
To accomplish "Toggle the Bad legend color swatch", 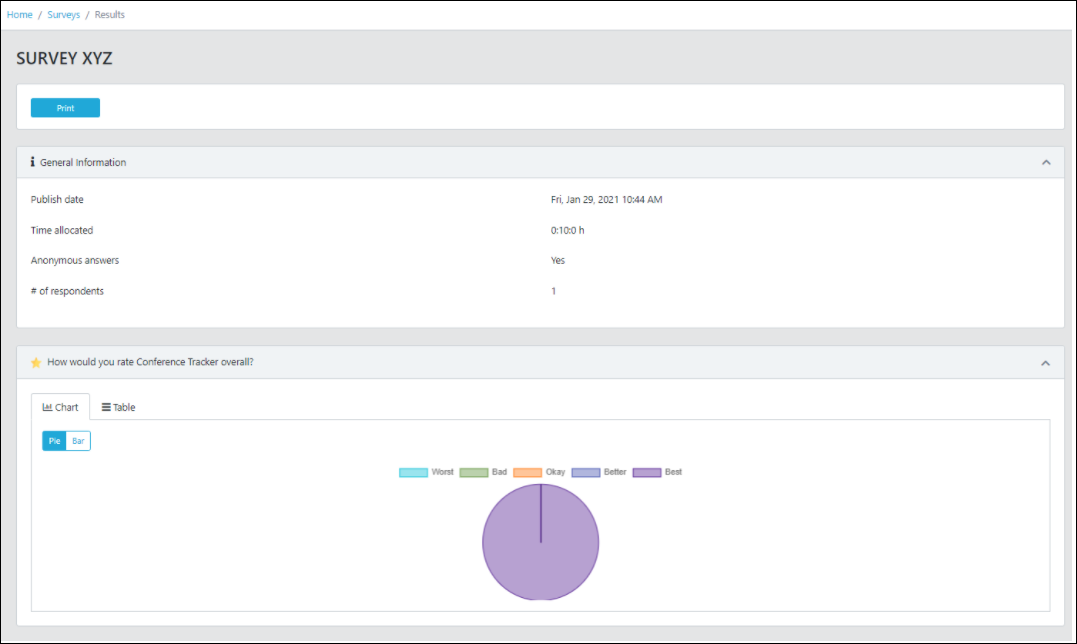I will point(474,472).
